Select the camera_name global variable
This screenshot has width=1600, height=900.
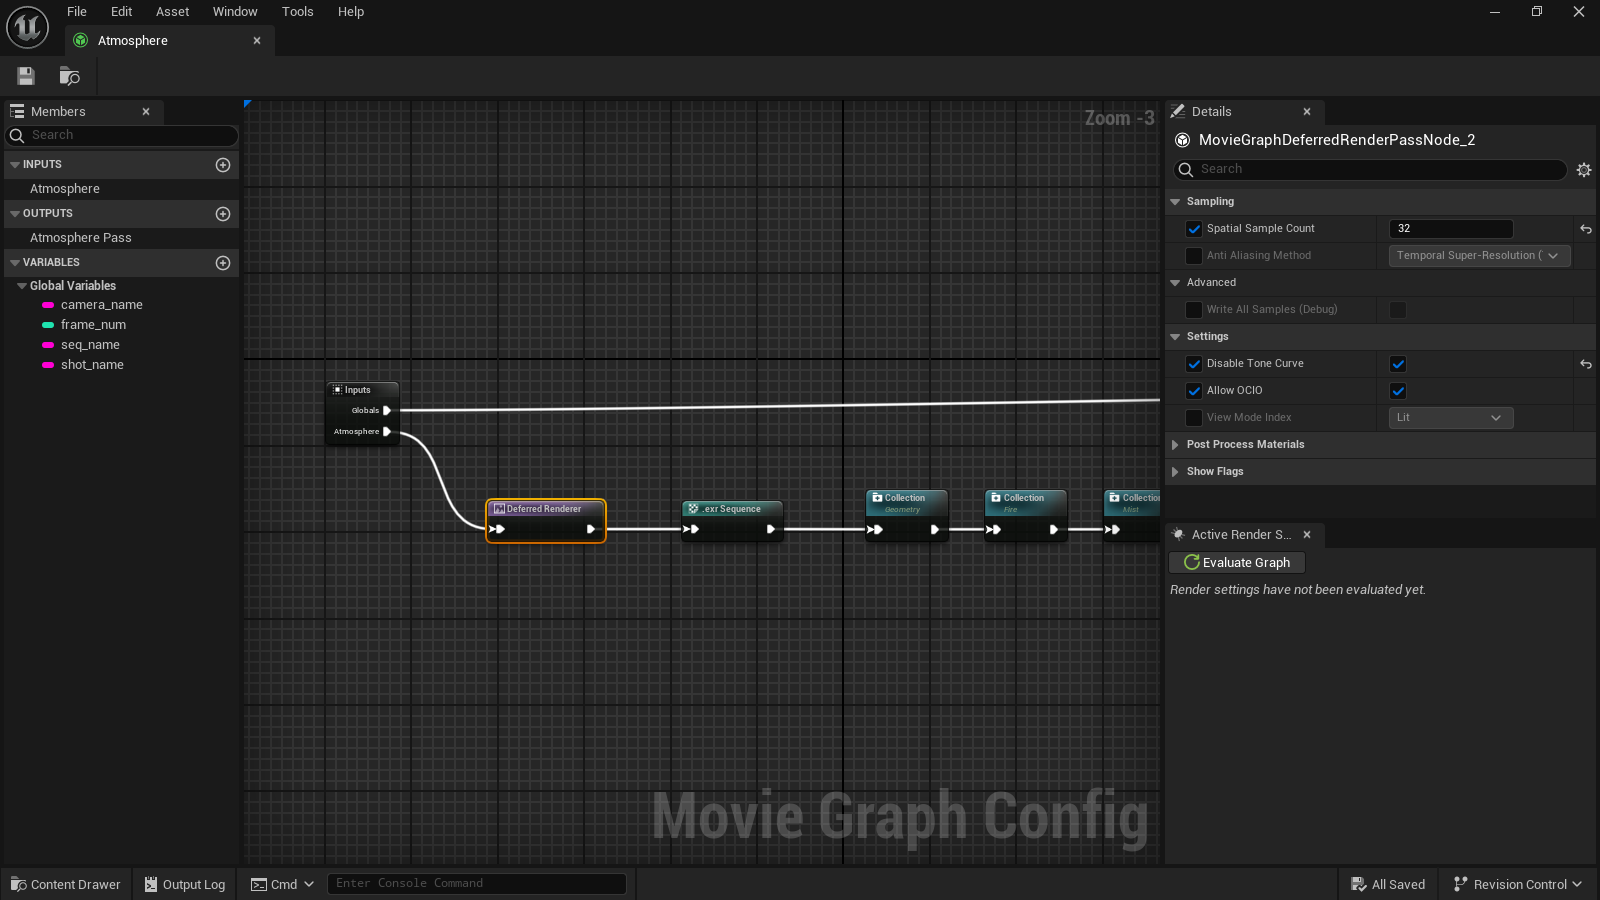point(102,305)
